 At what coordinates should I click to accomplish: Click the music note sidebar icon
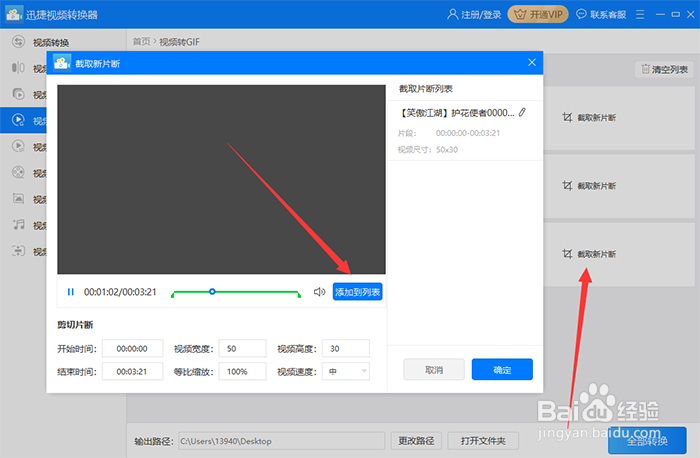click(x=18, y=225)
